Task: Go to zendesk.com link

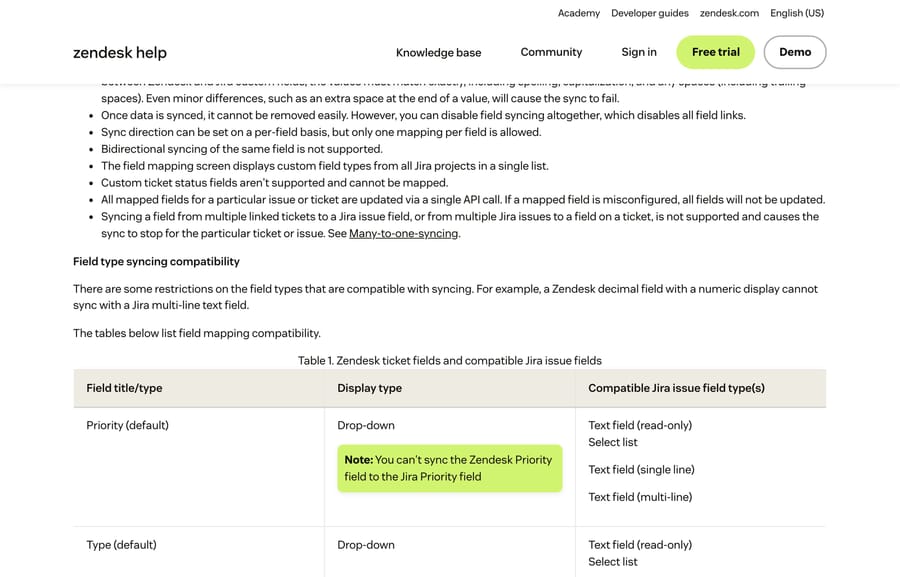Action: click(x=729, y=13)
